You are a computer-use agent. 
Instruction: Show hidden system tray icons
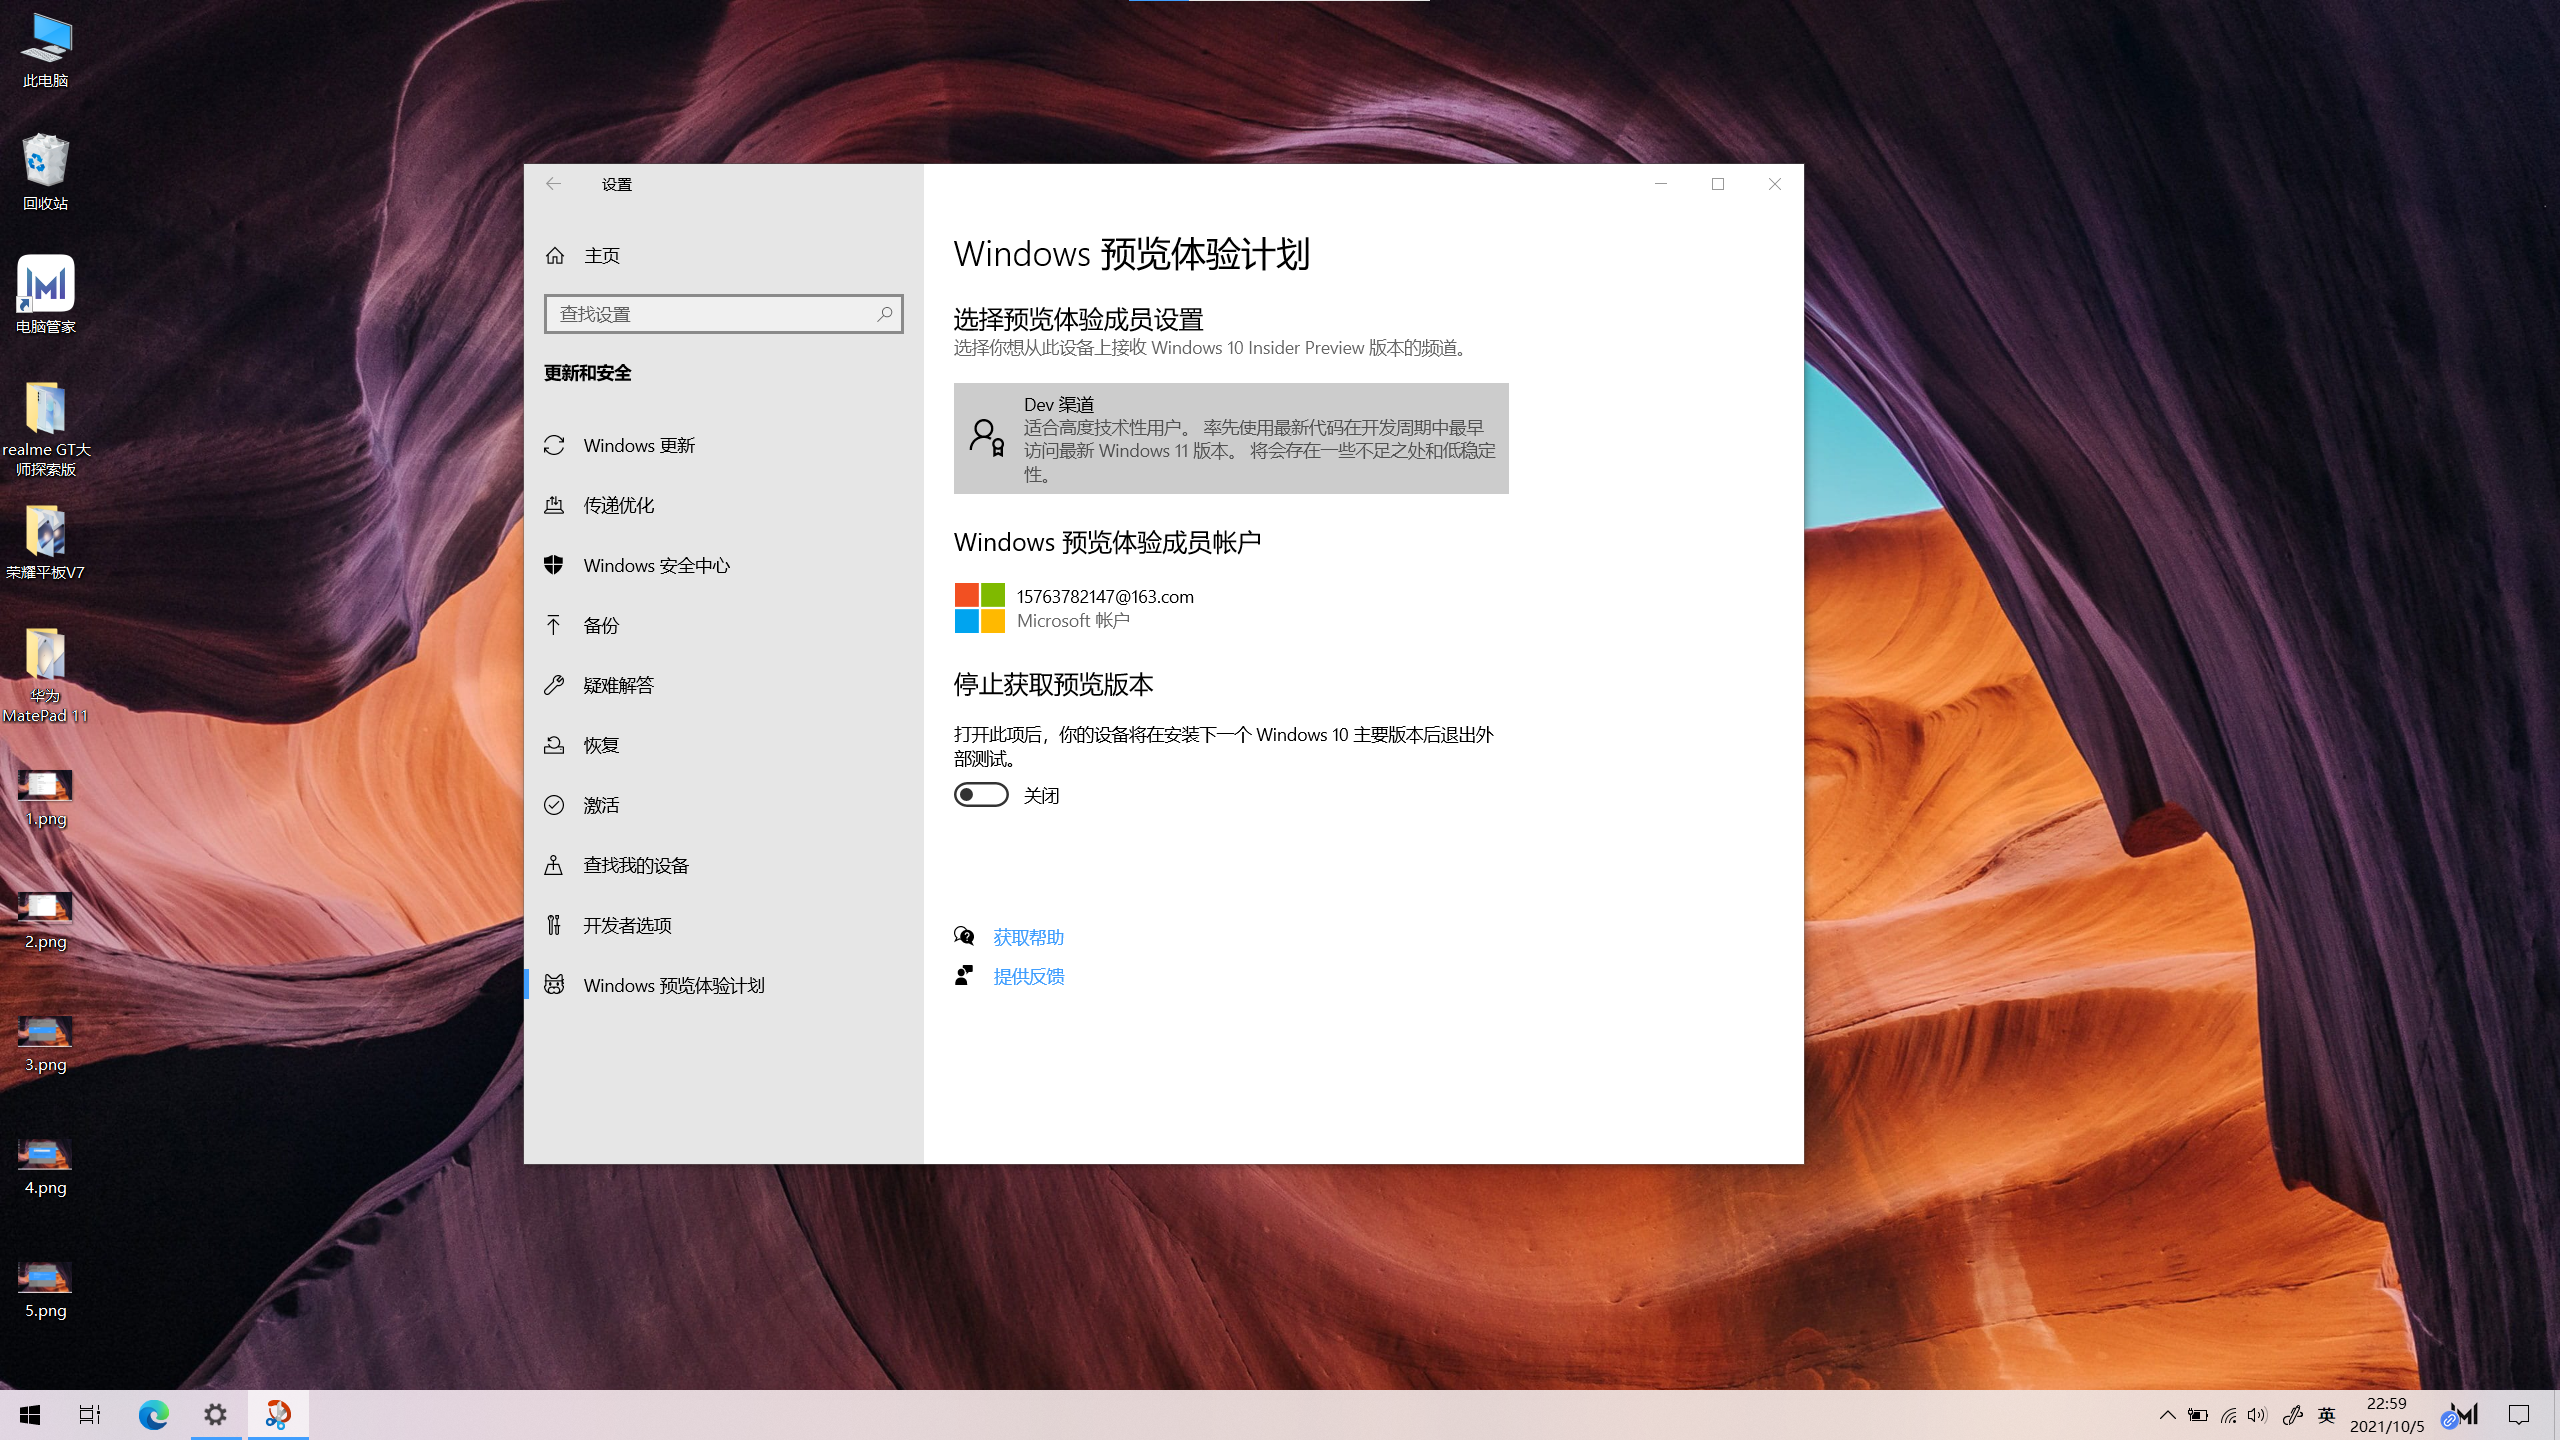(2167, 1415)
